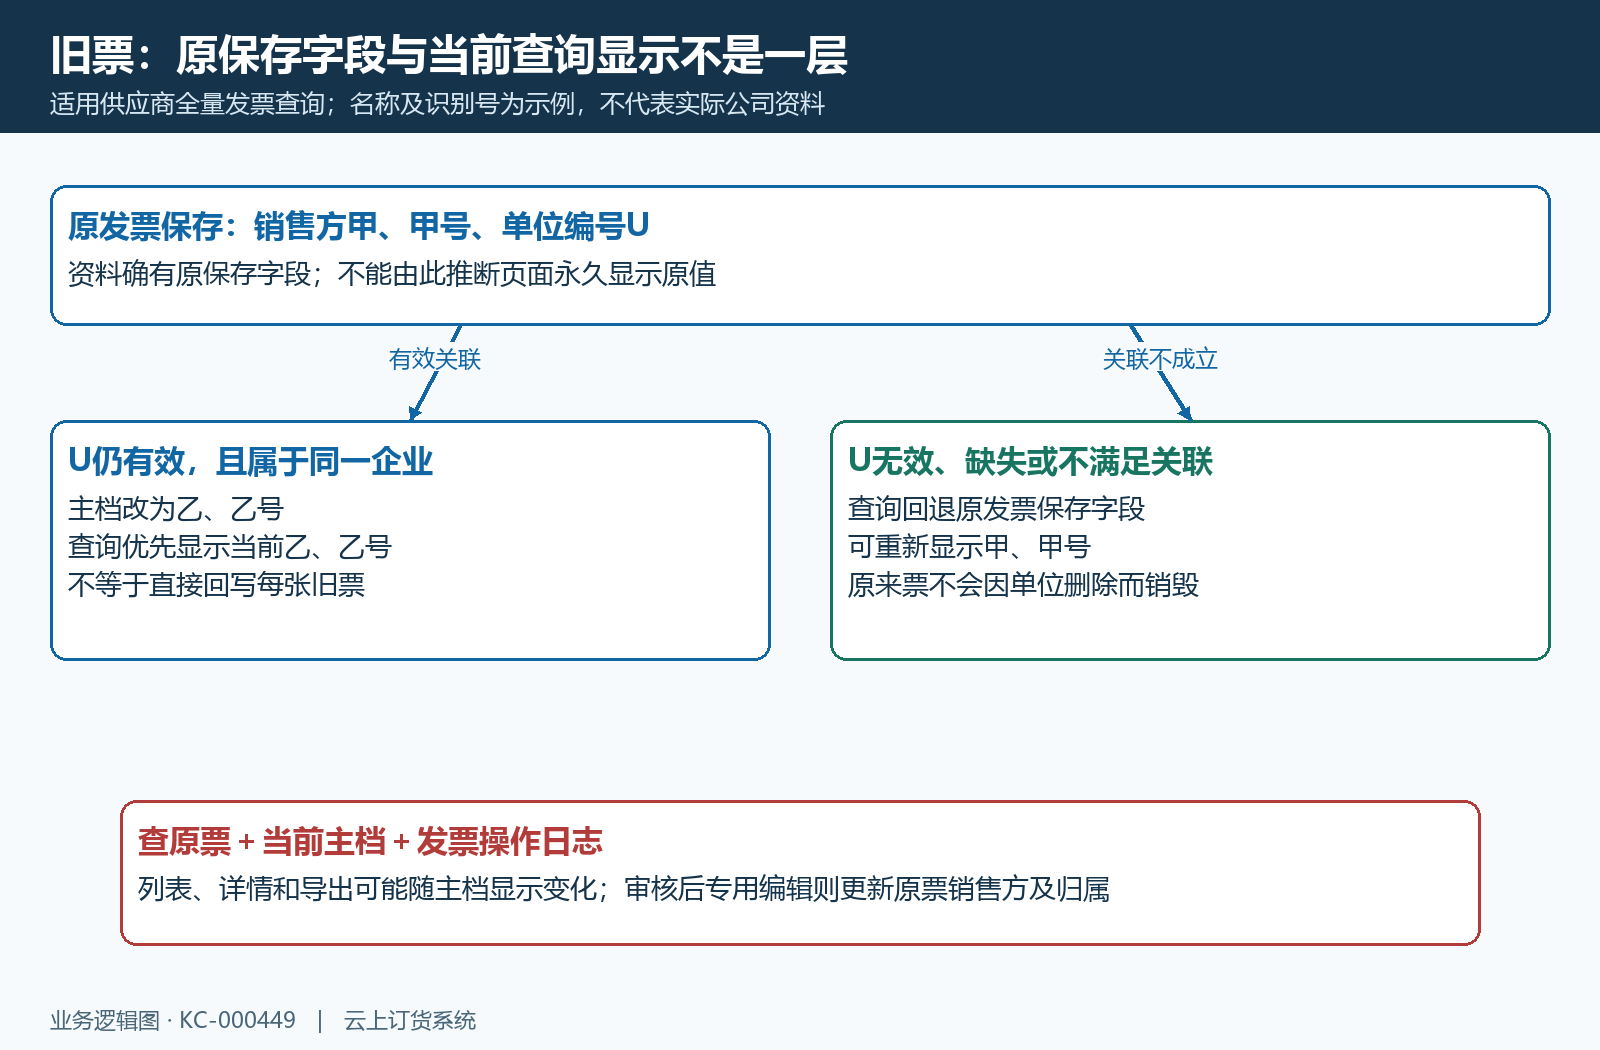
Task: Click line 不等于直接回写每张旧票
Action: click(216, 585)
